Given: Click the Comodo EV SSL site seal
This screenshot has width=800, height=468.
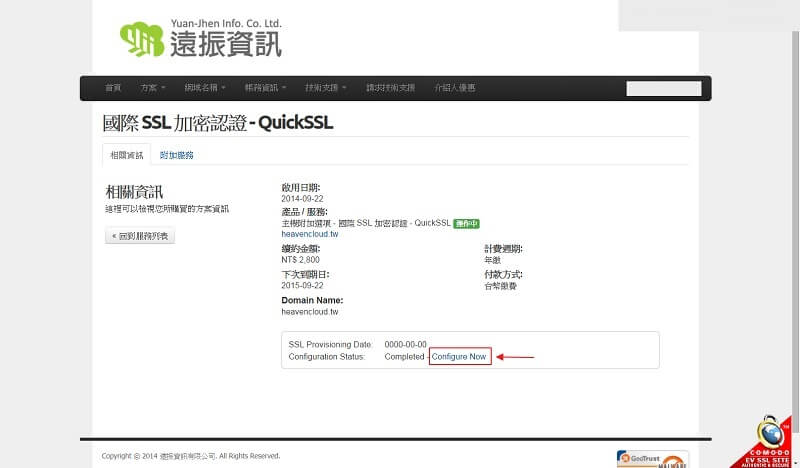Looking at the screenshot, I should pyautogui.click(x=765, y=443).
